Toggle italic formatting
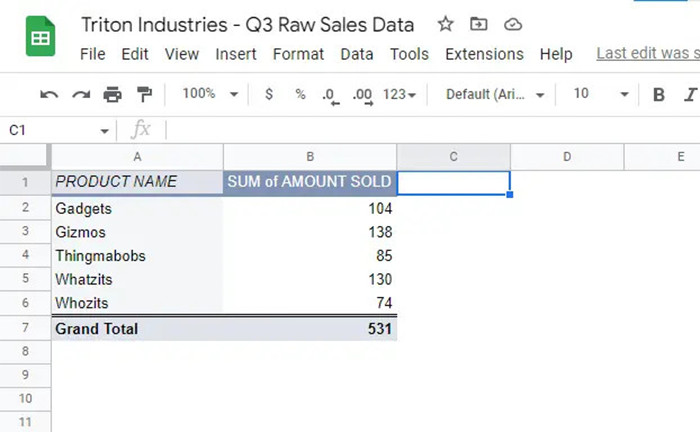 pyautogui.click(x=689, y=95)
